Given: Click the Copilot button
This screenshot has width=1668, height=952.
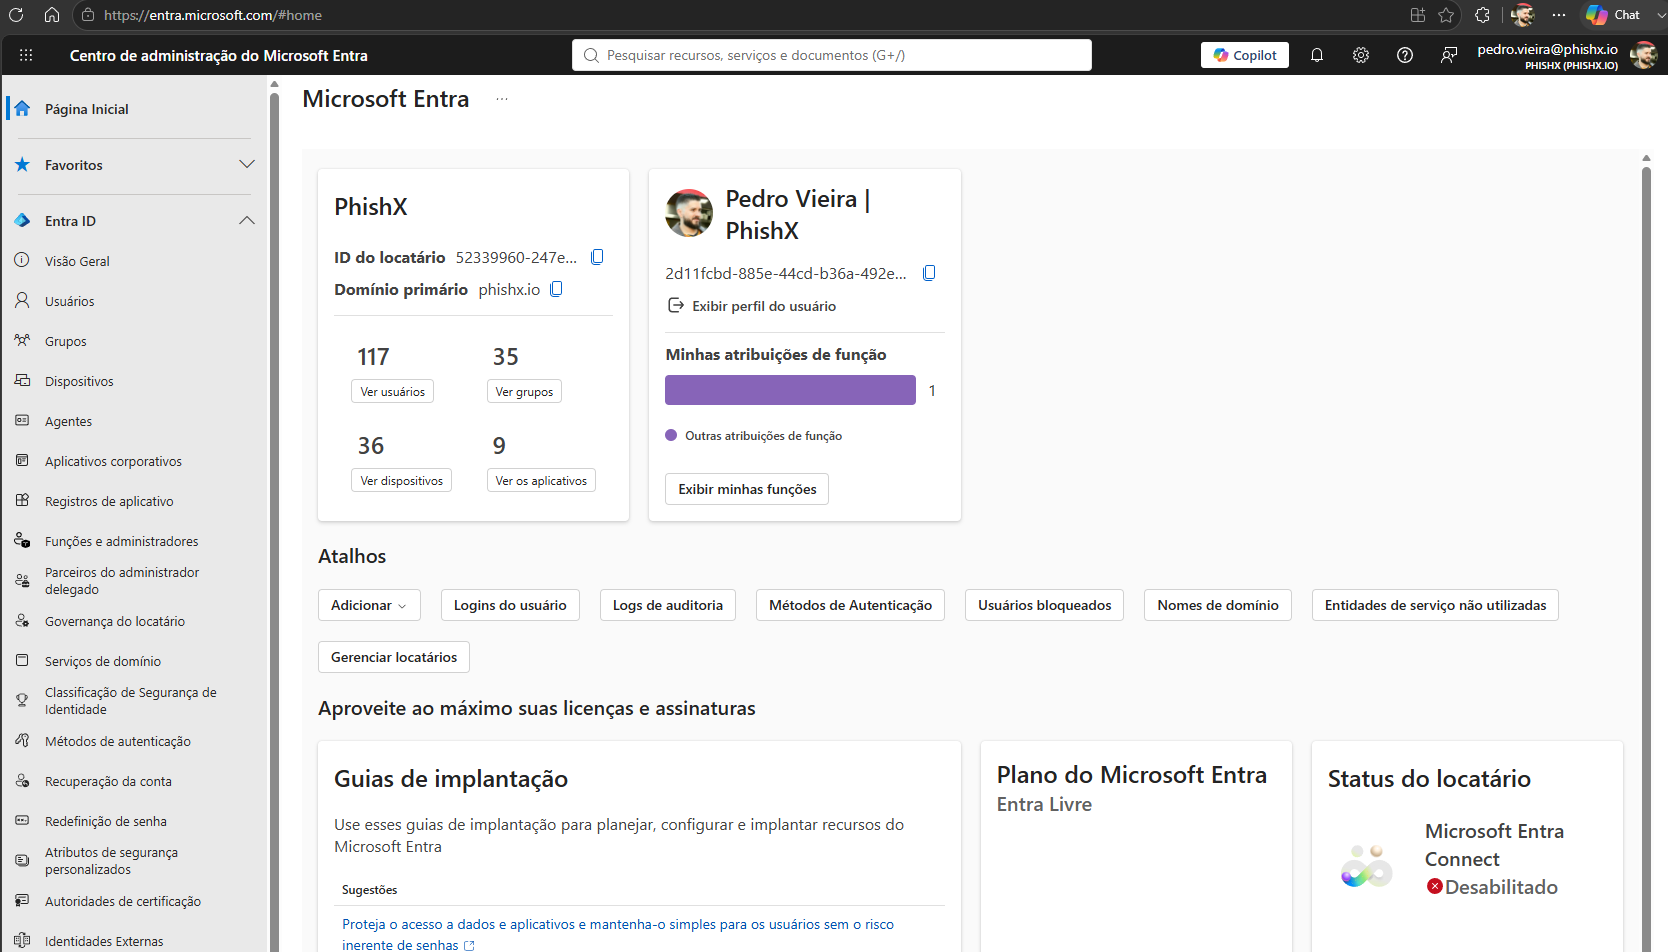Looking at the screenshot, I should click(1245, 55).
